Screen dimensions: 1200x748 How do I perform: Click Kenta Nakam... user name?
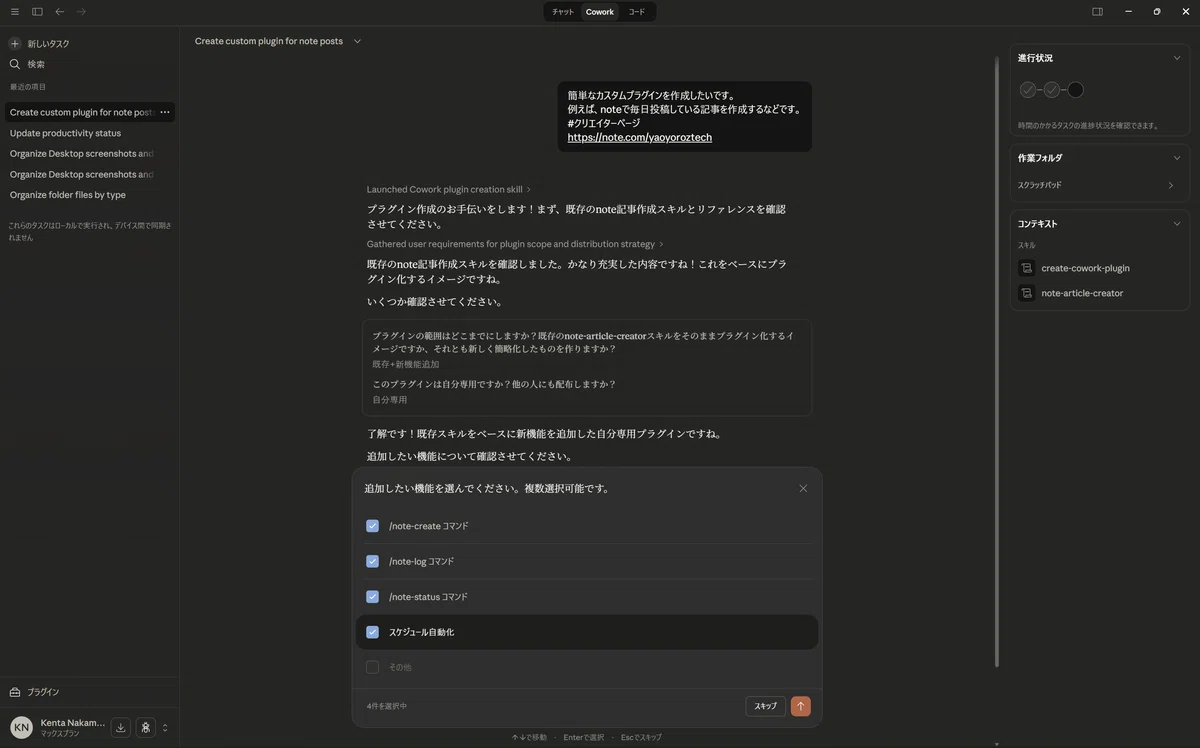pos(72,722)
